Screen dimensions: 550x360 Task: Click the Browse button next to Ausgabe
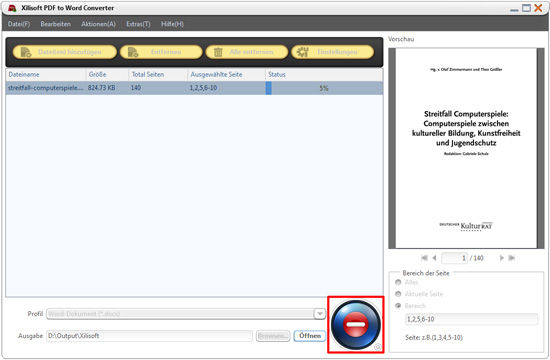273,336
